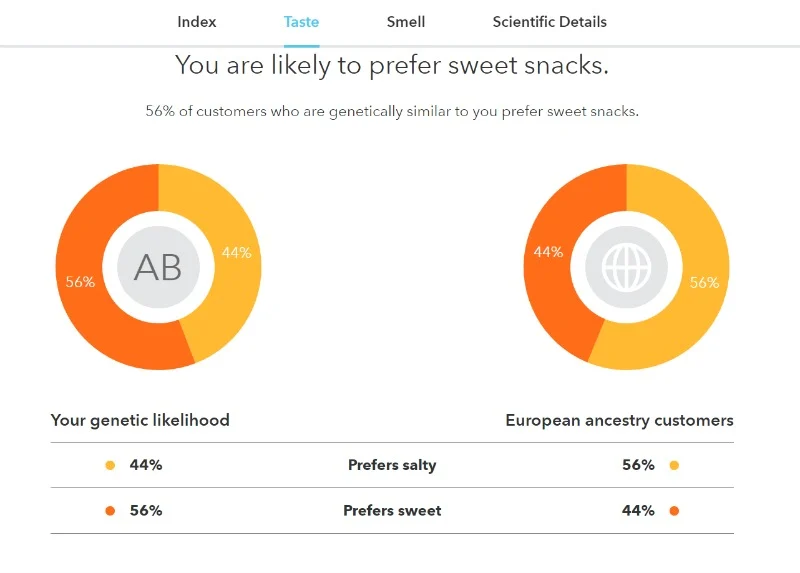Viewport: 800px width, 573px height.
Task: Click 'Your genetic likelihood' heading
Action: tap(140, 420)
